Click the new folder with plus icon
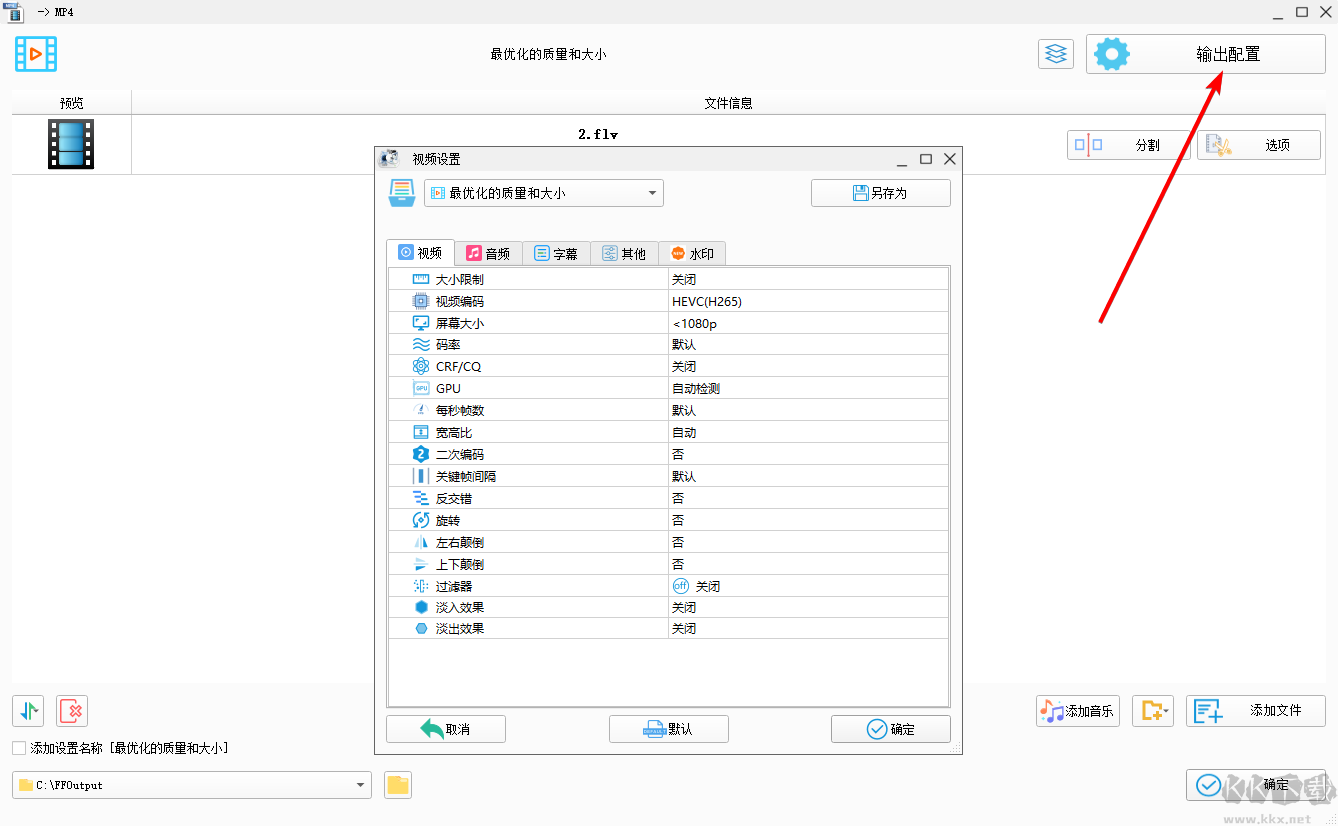 click(x=1152, y=710)
